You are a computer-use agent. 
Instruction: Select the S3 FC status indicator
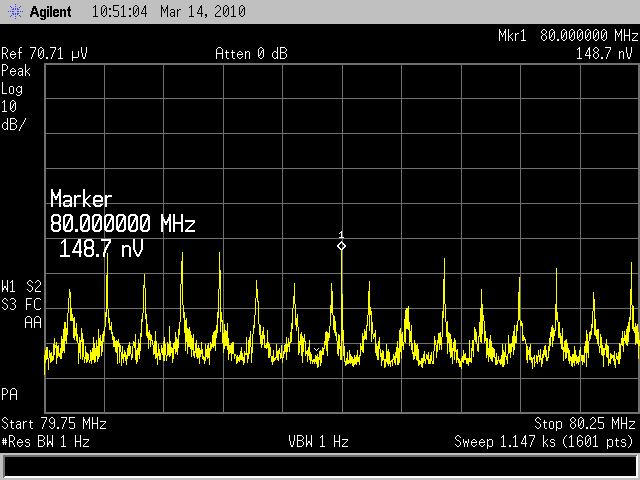tap(22, 303)
